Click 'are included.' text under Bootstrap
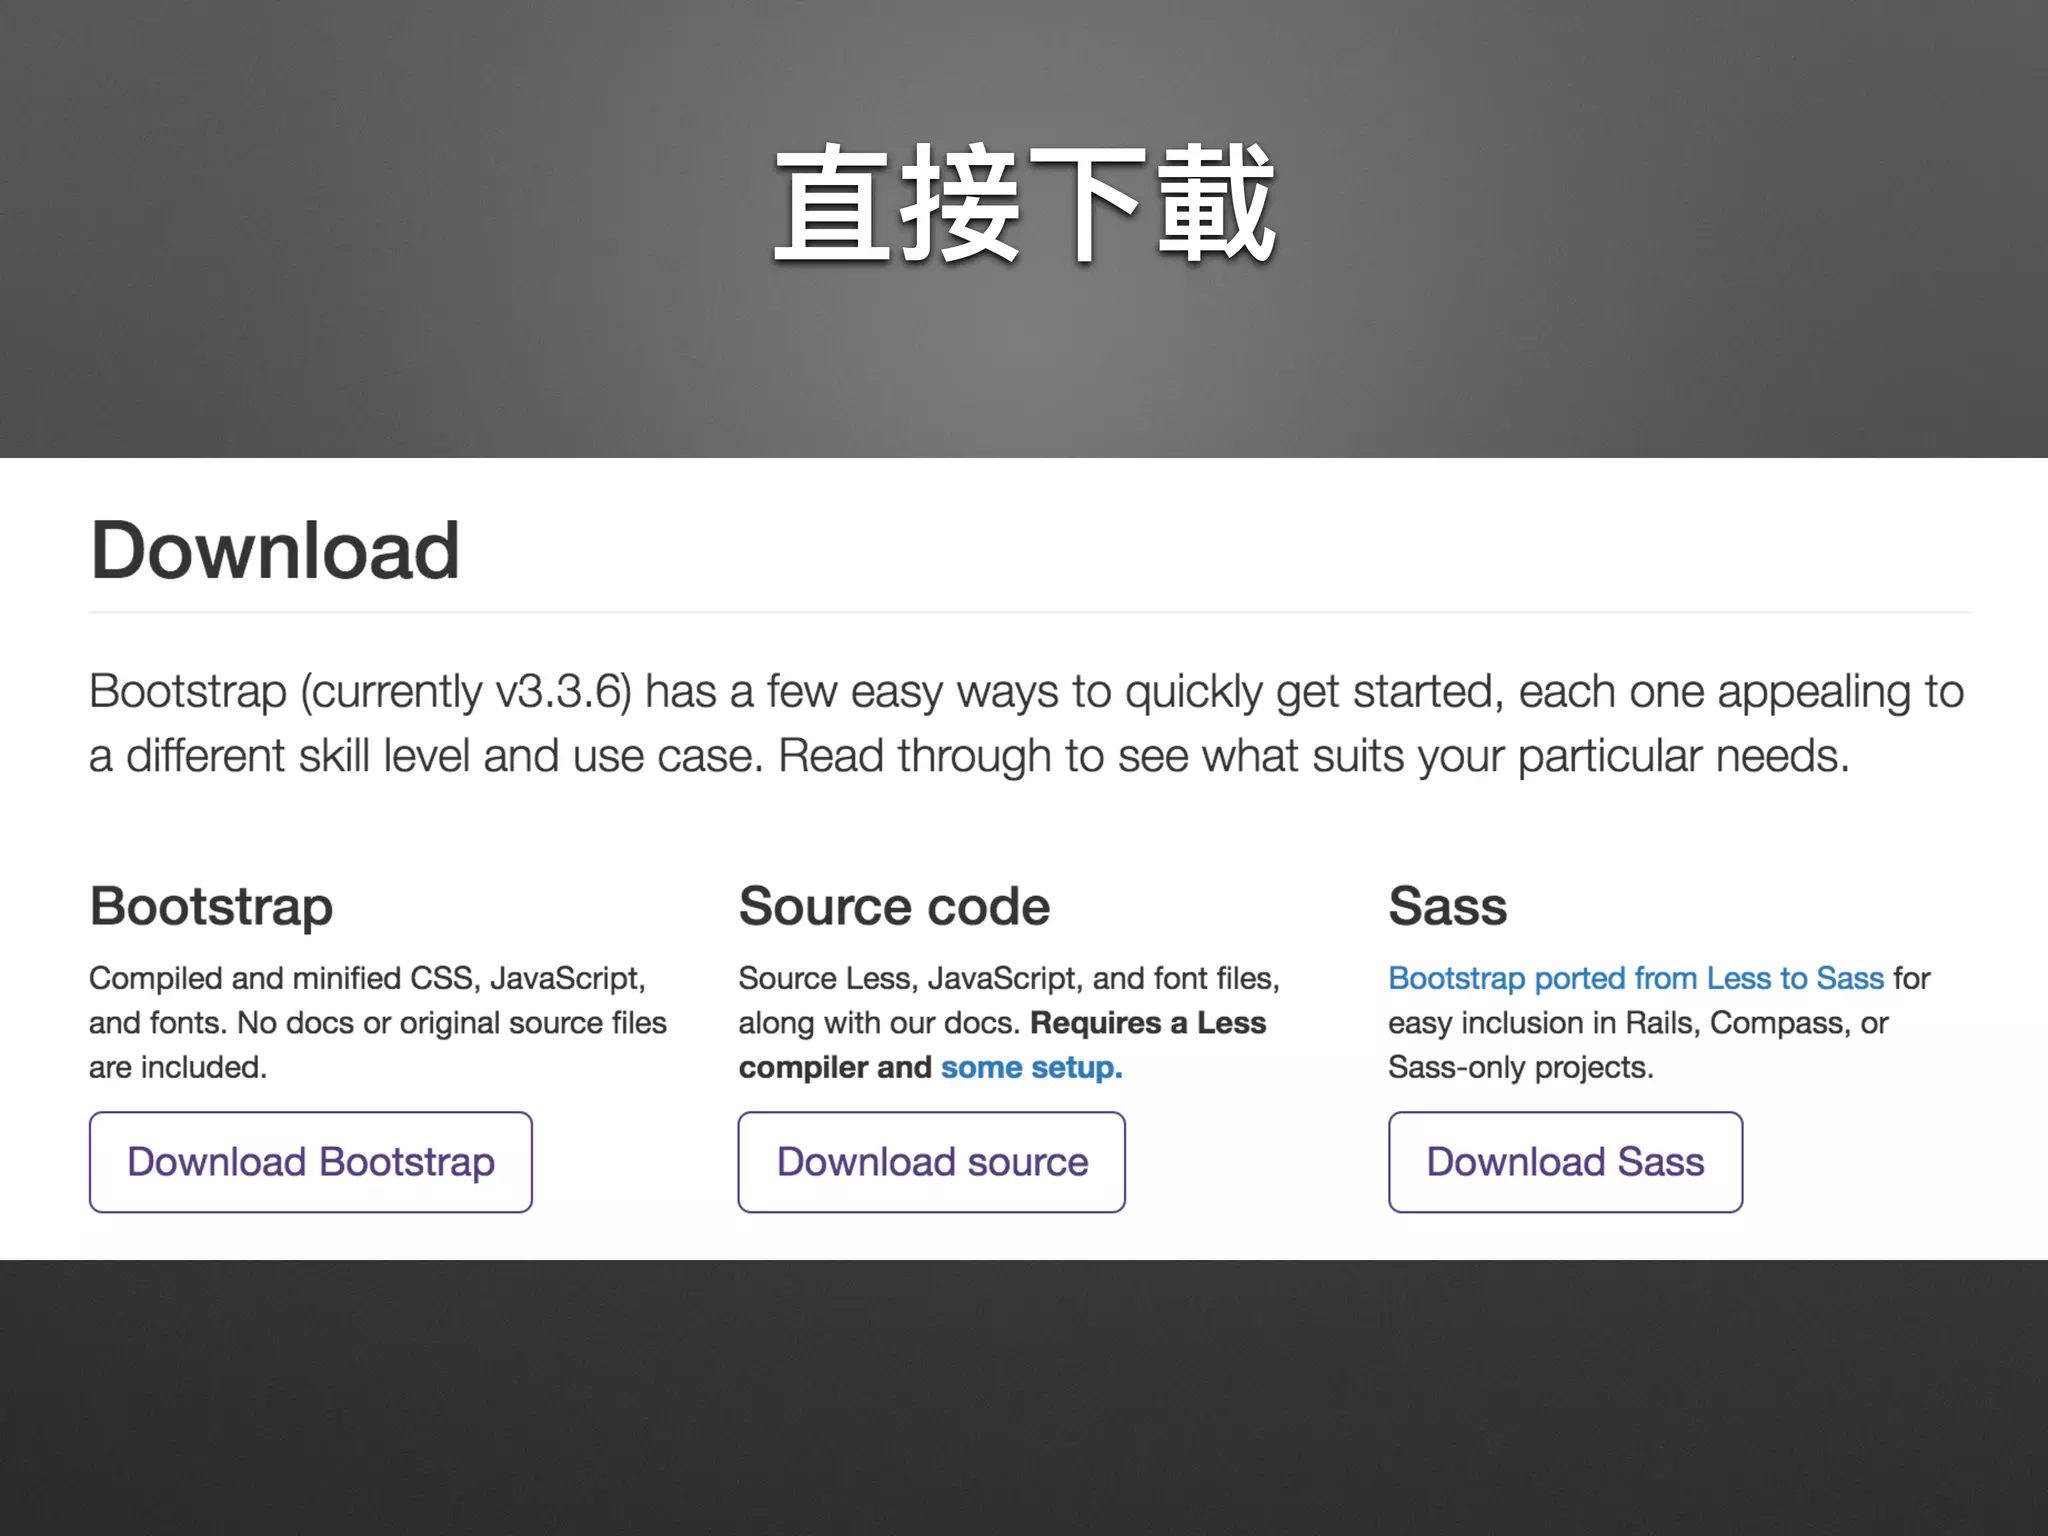The image size is (2048, 1536). click(x=178, y=1067)
